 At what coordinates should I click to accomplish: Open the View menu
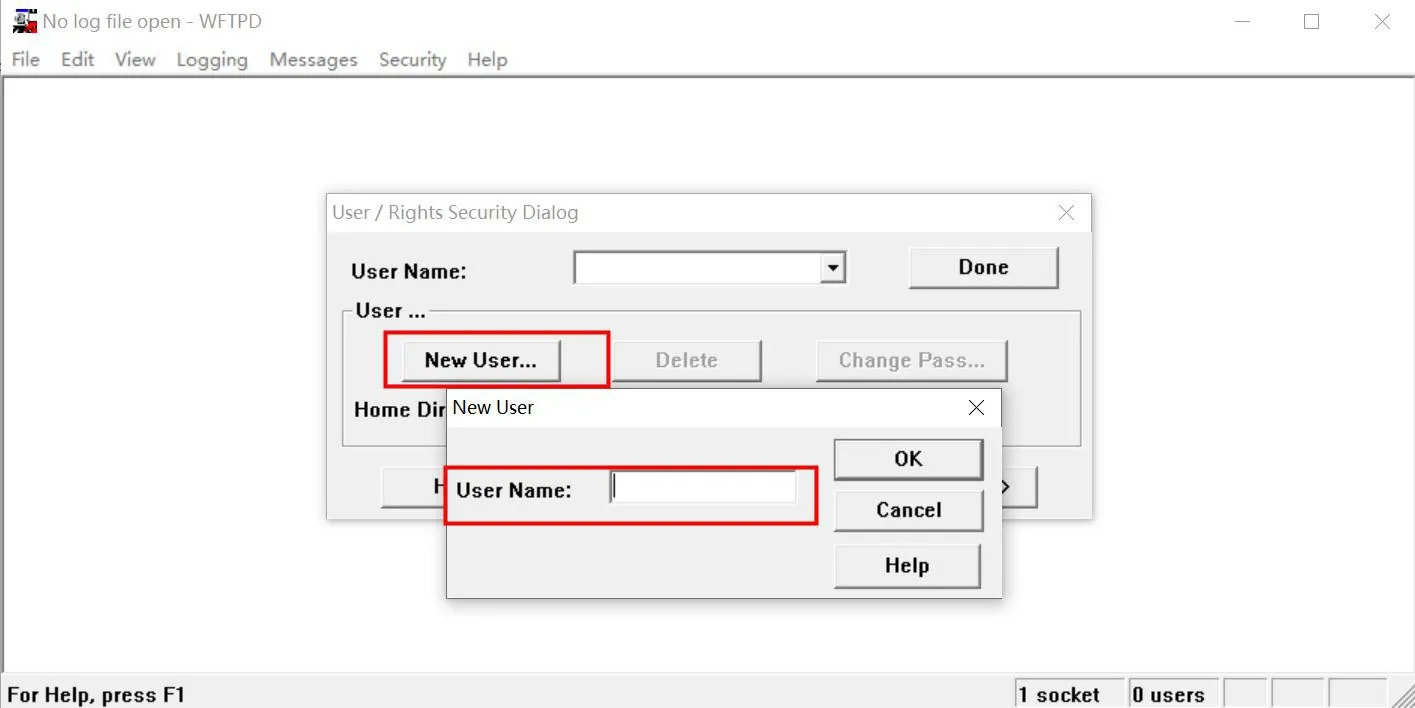tap(134, 59)
